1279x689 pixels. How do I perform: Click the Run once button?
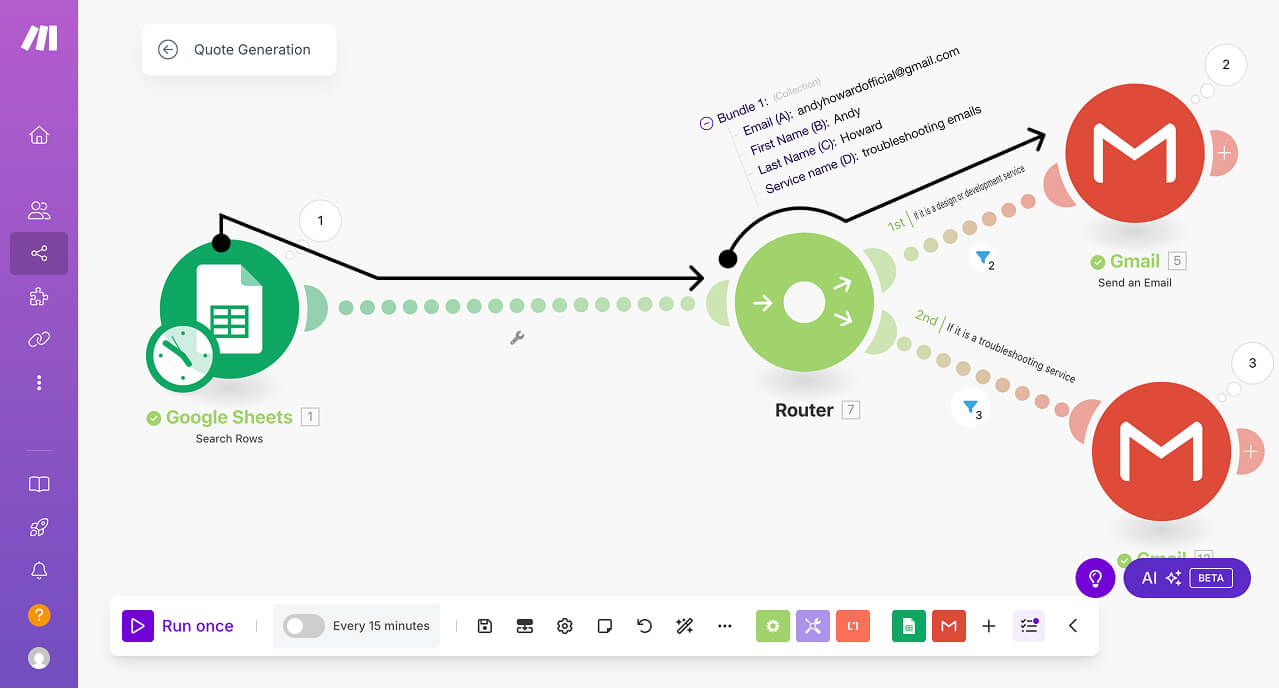pyautogui.click(x=178, y=626)
